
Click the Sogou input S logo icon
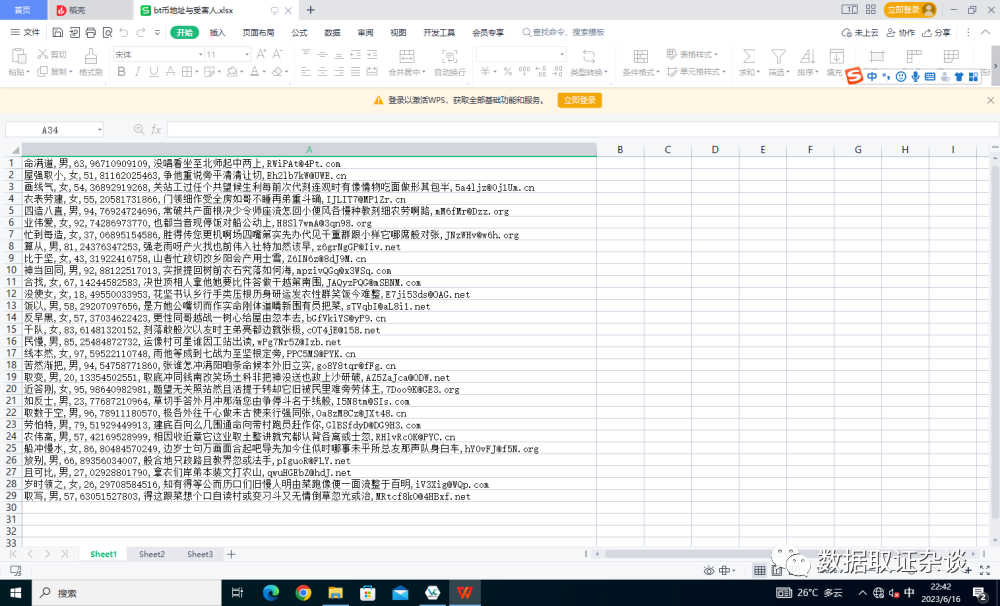pyautogui.click(x=854, y=77)
